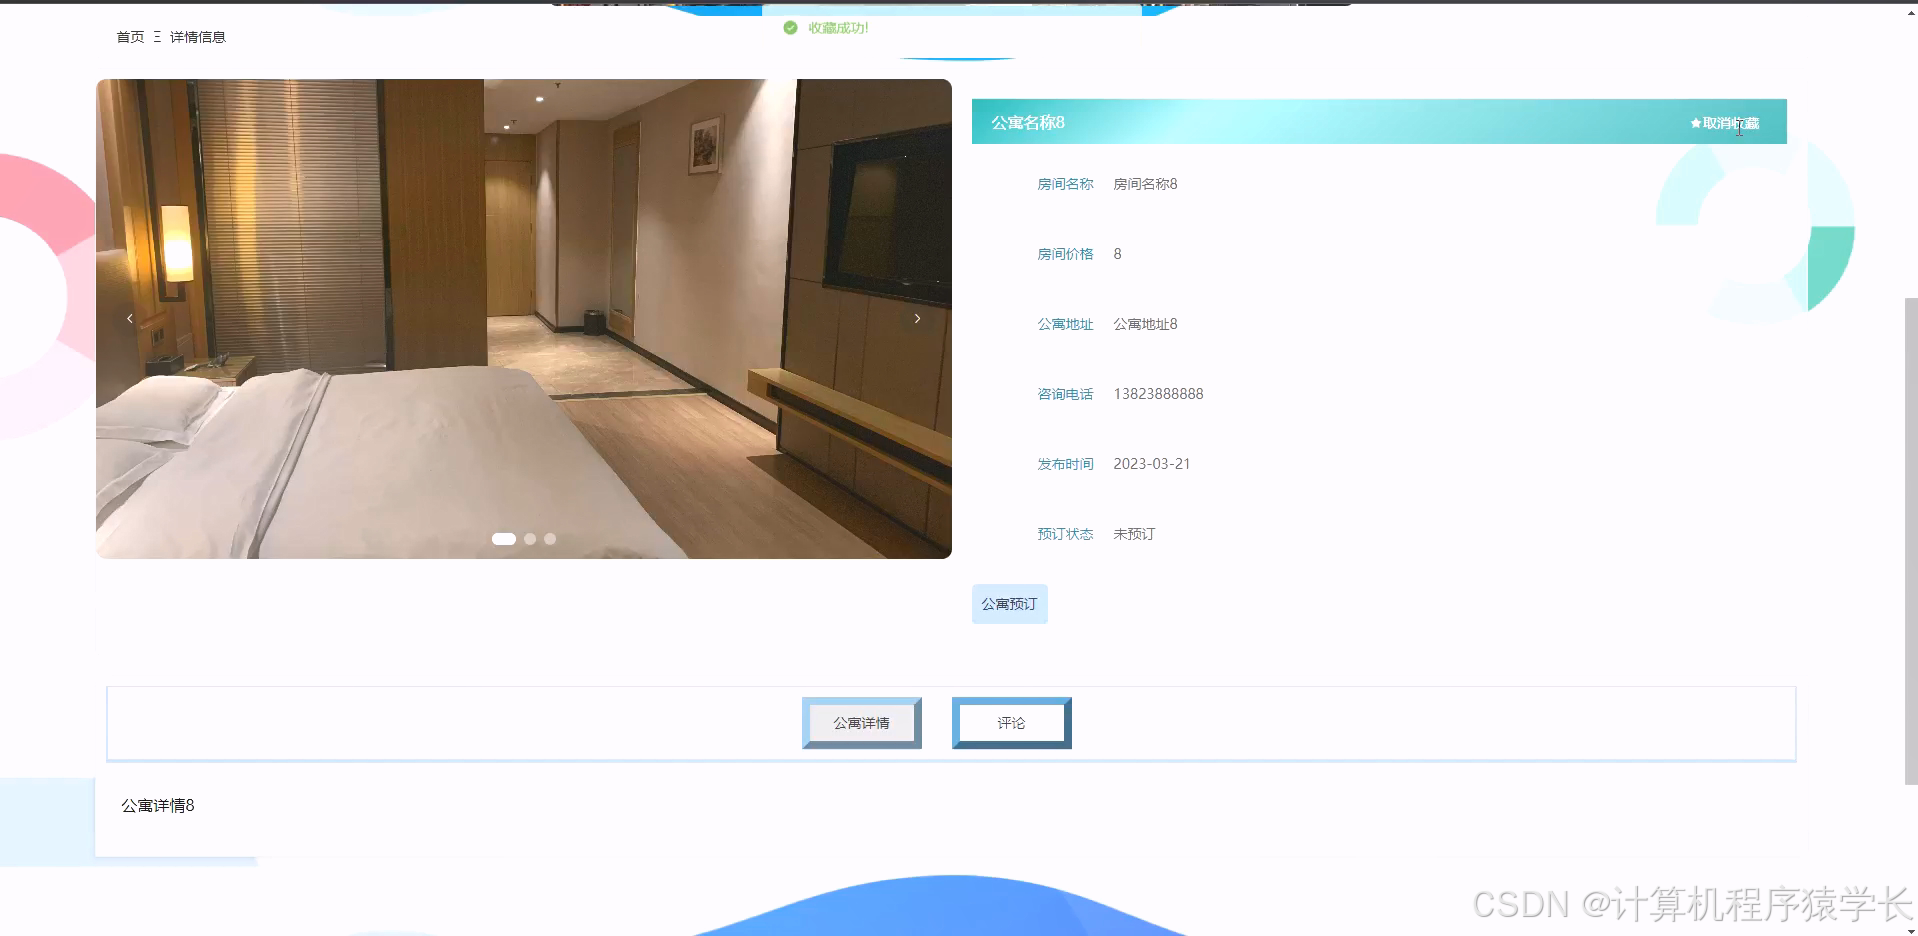Click 详情信息 breadcrumb item
The height and width of the screenshot is (936, 1918).
198,37
